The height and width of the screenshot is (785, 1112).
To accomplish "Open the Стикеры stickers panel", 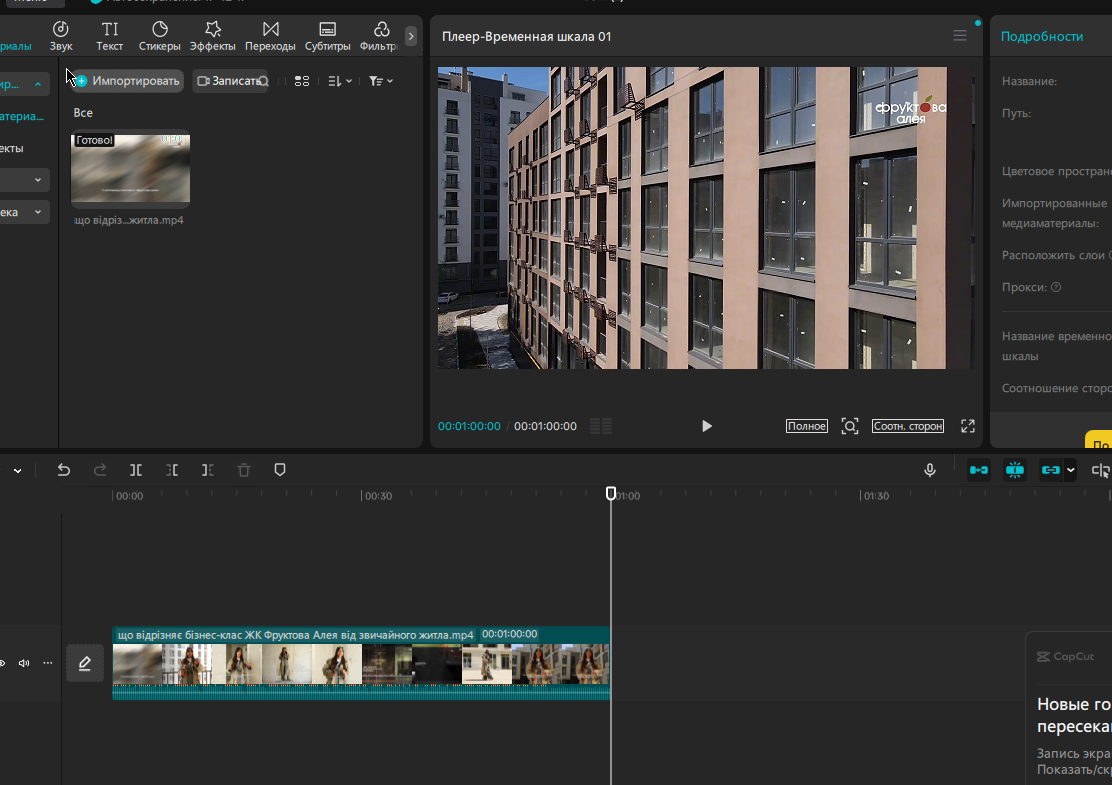I will click(x=160, y=36).
